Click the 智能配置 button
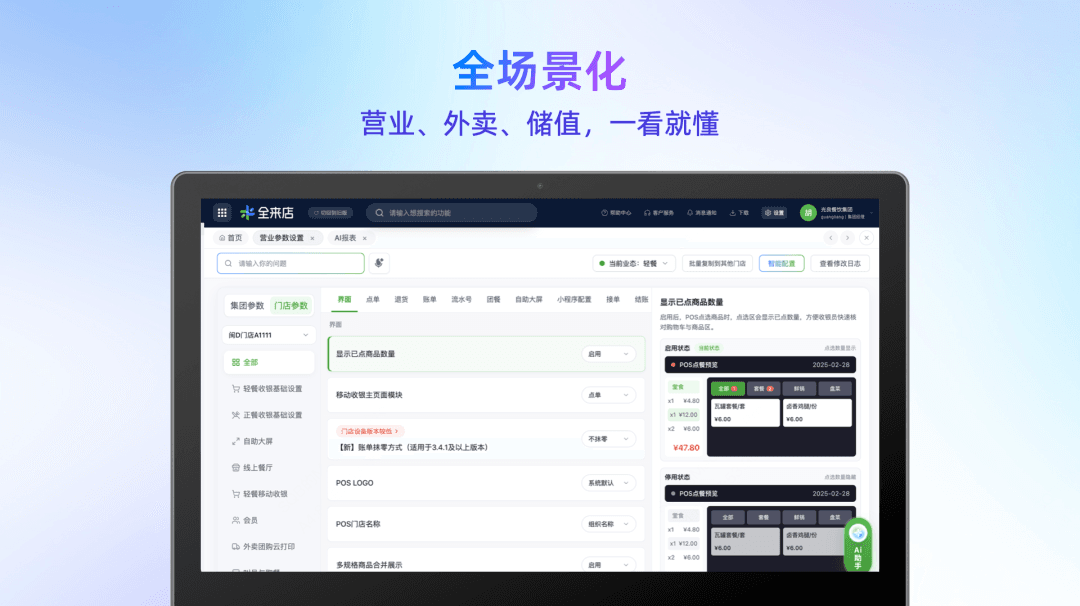The width and height of the screenshot is (1080, 606). coord(782,263)
